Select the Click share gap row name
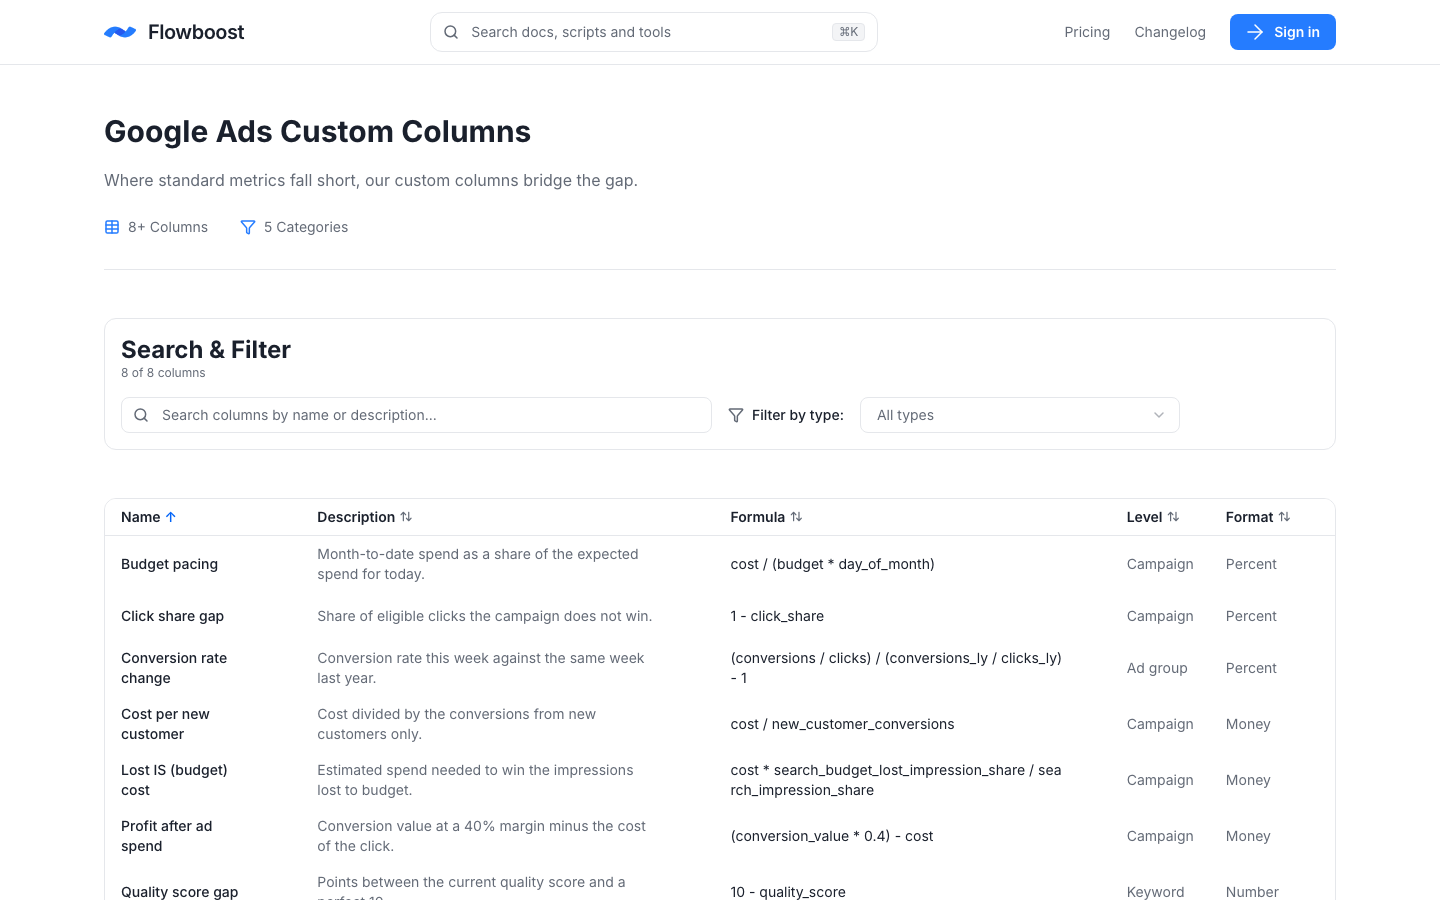The width and height of the screenshot is (1440, 900). [172, 616]
